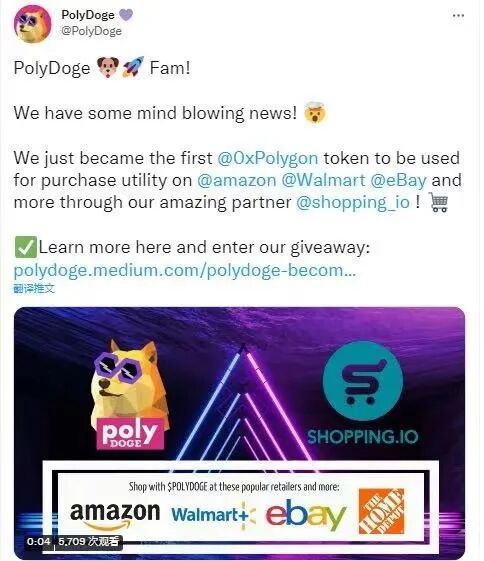This screenshot has width=484, height=561.
Task: Click the poly DOGE dog logo in video
Action: pyautogui.click(x=130, y=394)
